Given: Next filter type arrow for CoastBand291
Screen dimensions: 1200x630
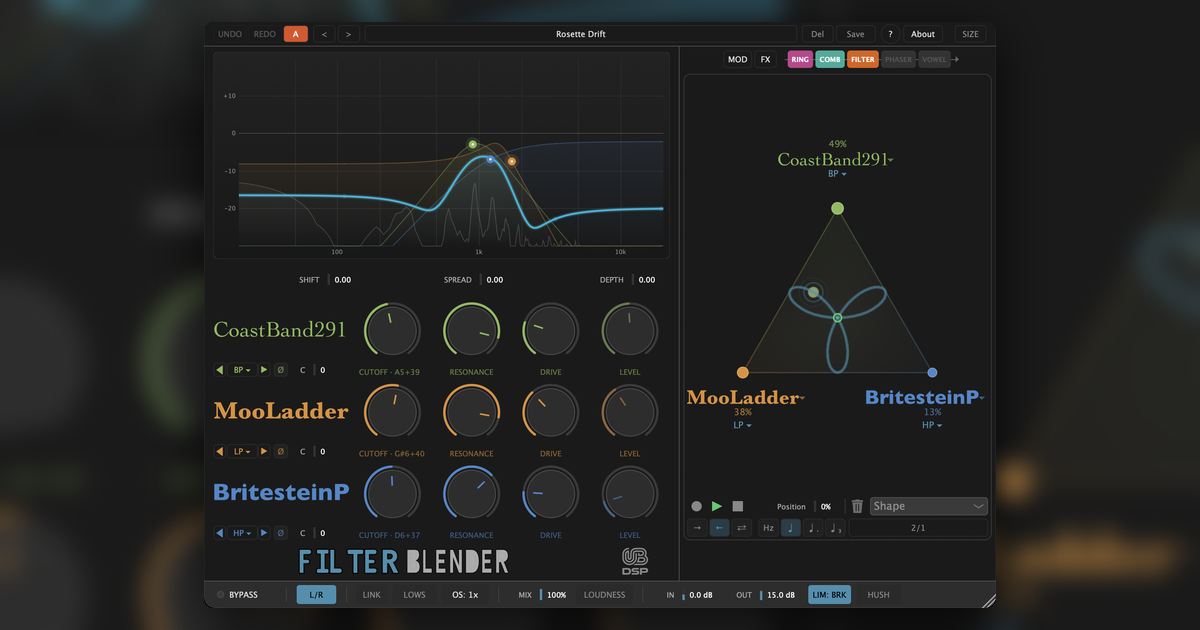Looking at the screenshot, I should tap(265, 369).
